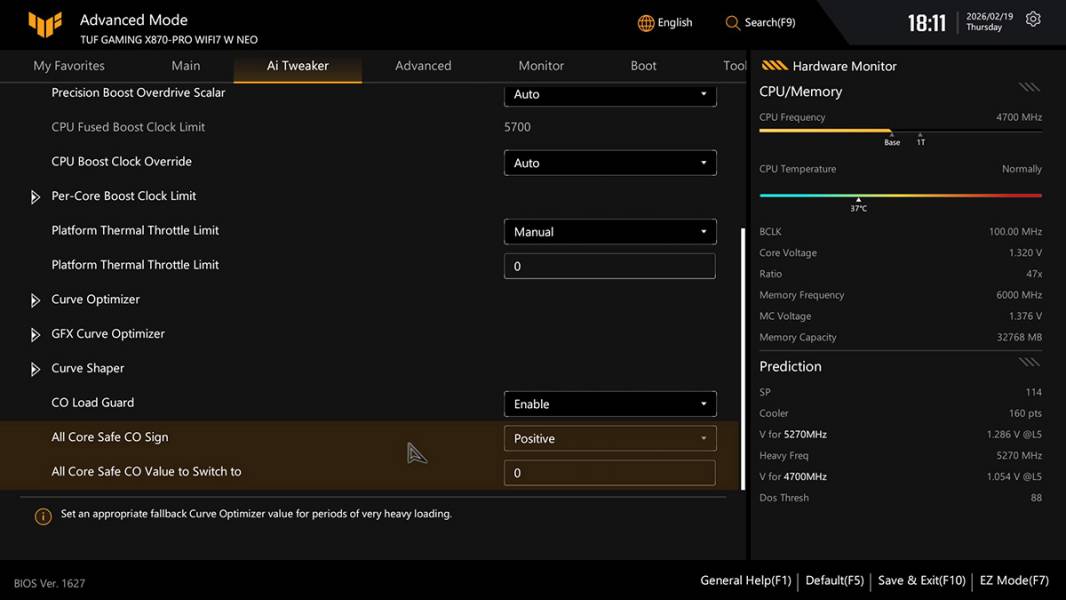The height and width of the screenshot is (600, 1066).
Task: Click the All Core Safe CO Value field
Action: pos(610,473)
